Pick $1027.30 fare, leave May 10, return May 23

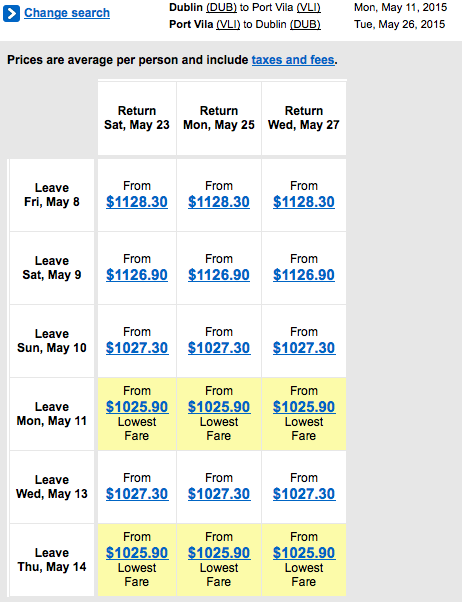point(137,347)
